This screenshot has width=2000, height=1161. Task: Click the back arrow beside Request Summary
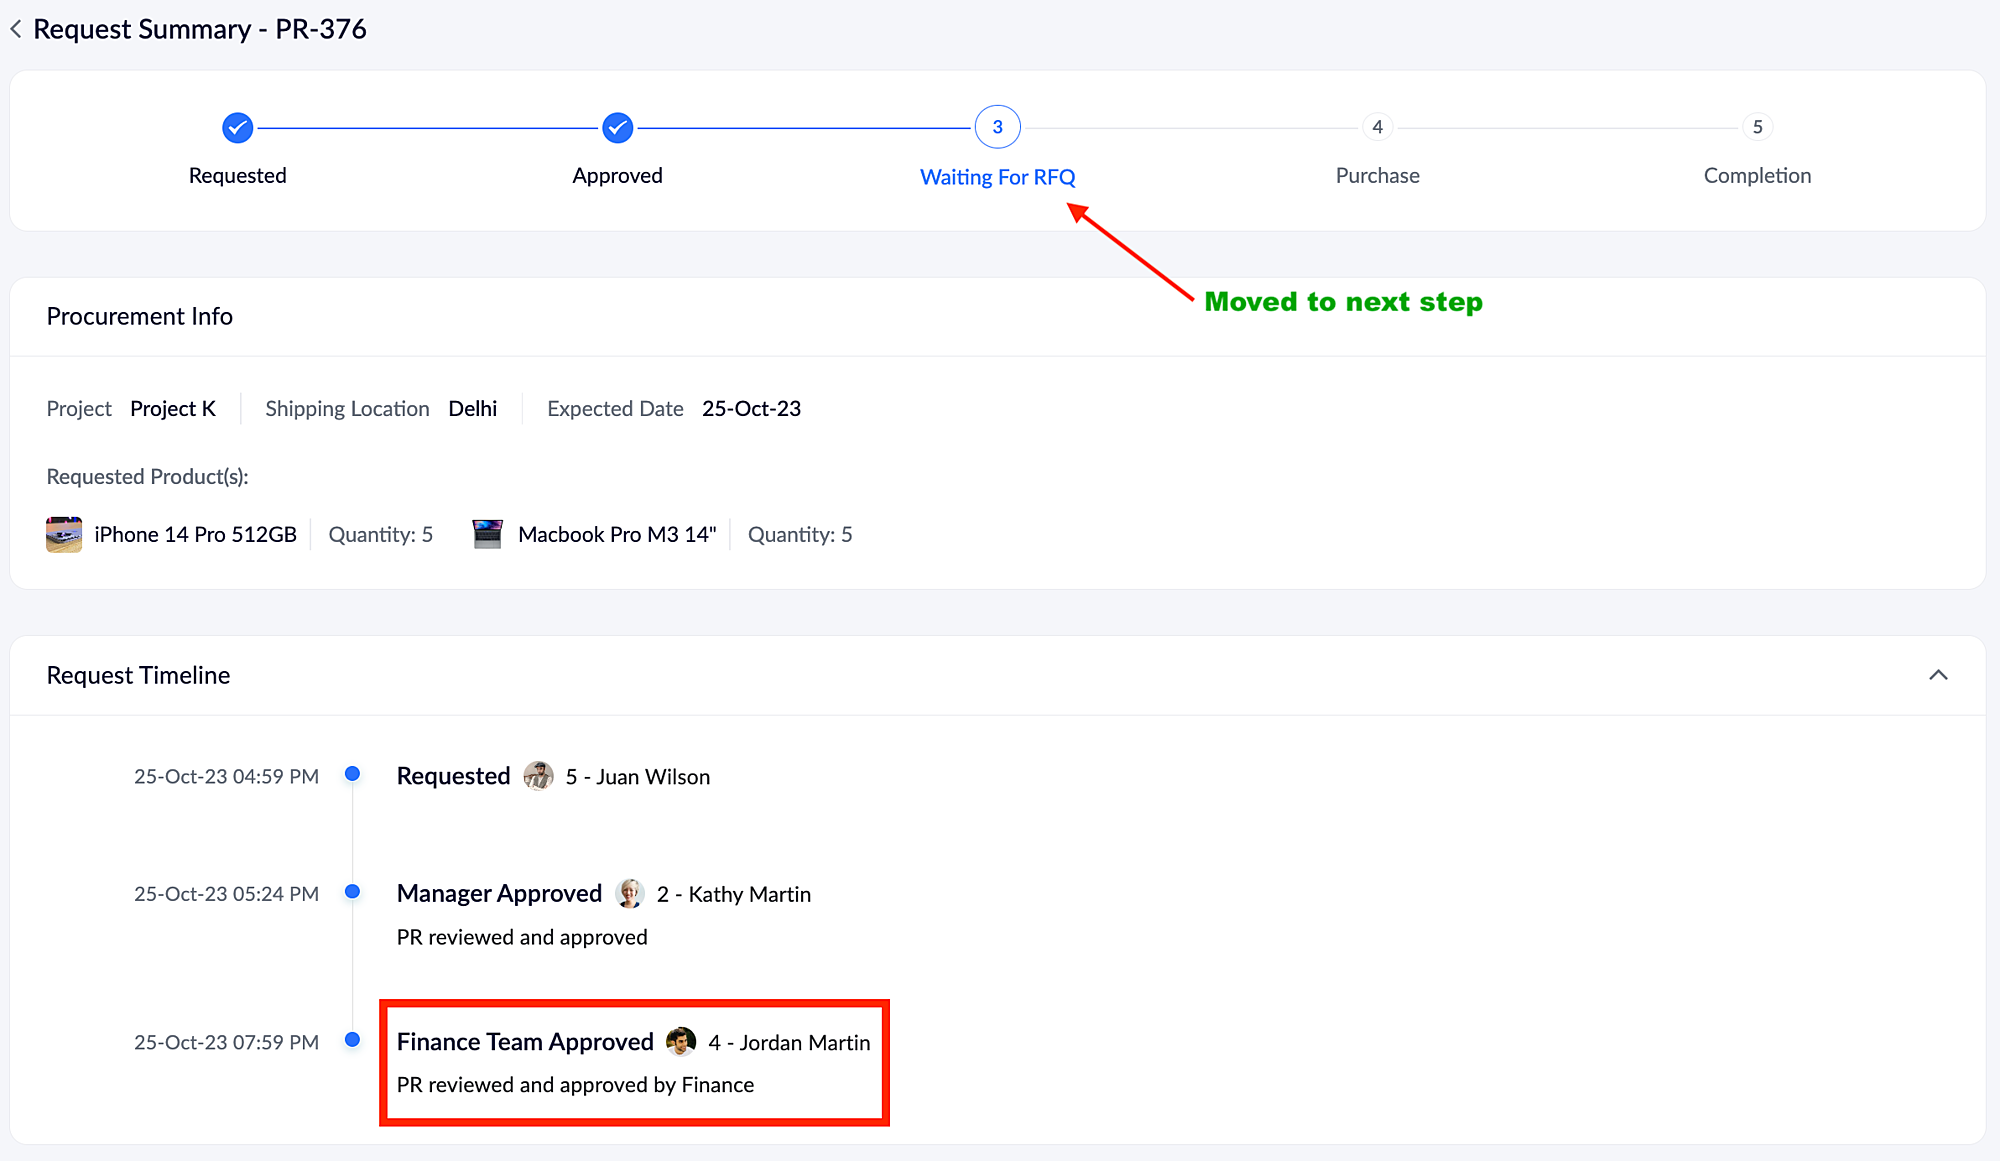coord(16,29)
